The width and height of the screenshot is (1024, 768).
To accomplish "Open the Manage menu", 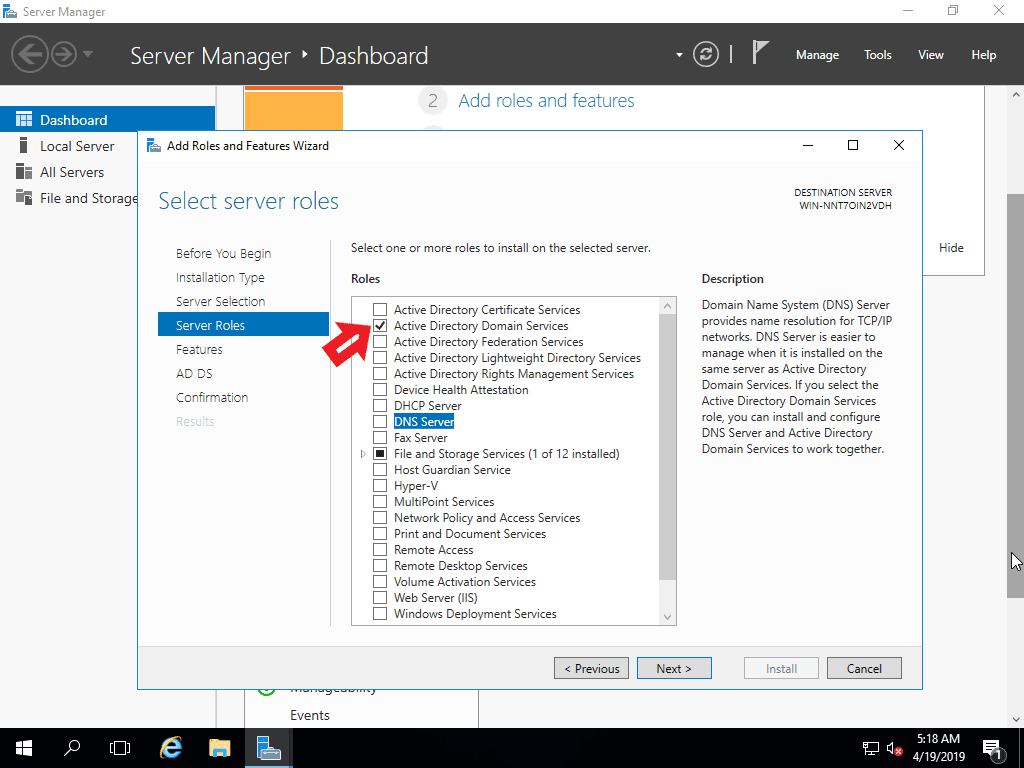I will click(x=817, y=55).
